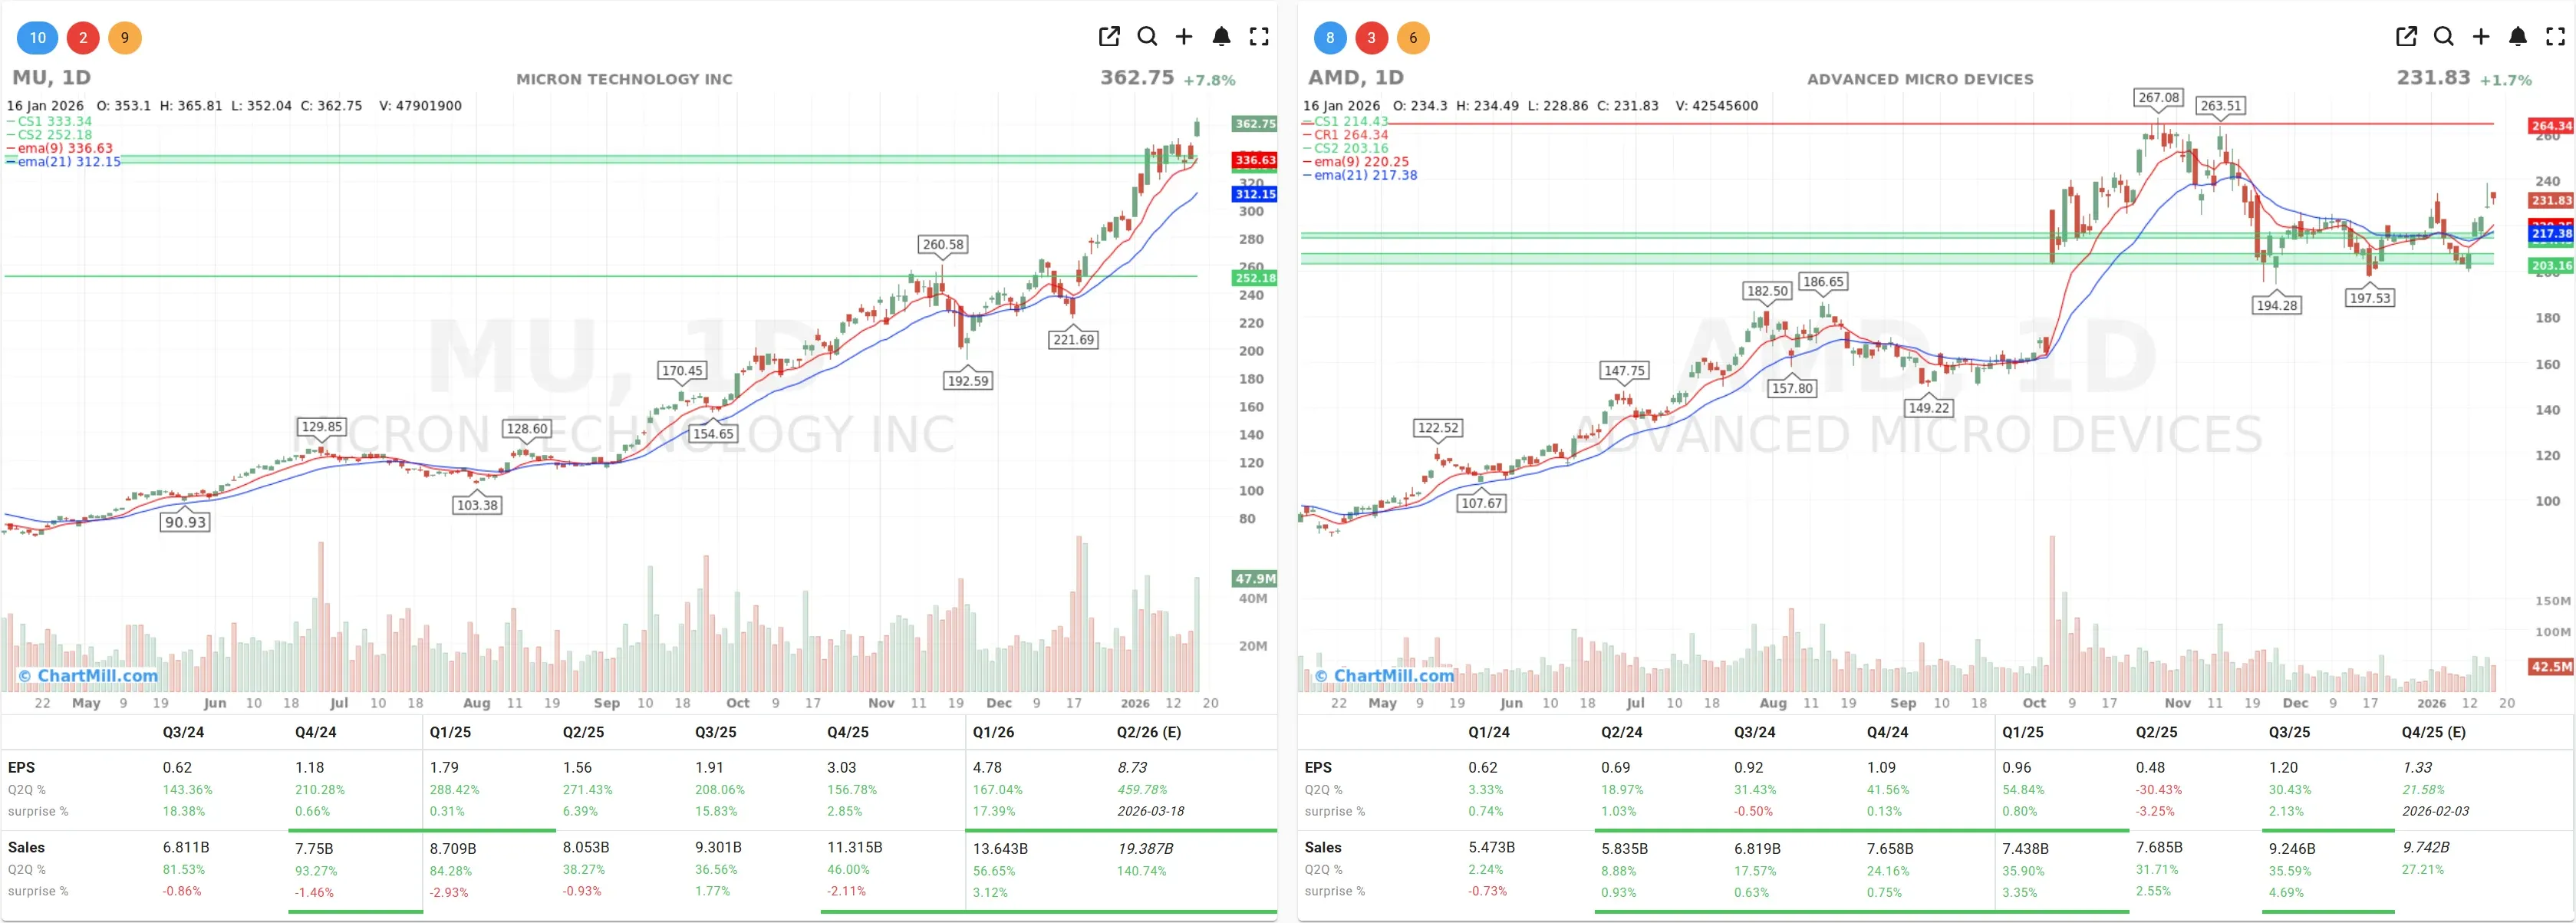Enter fullscreen mode on the MU chart
2576x923 pixels.
pos(1259,36)
